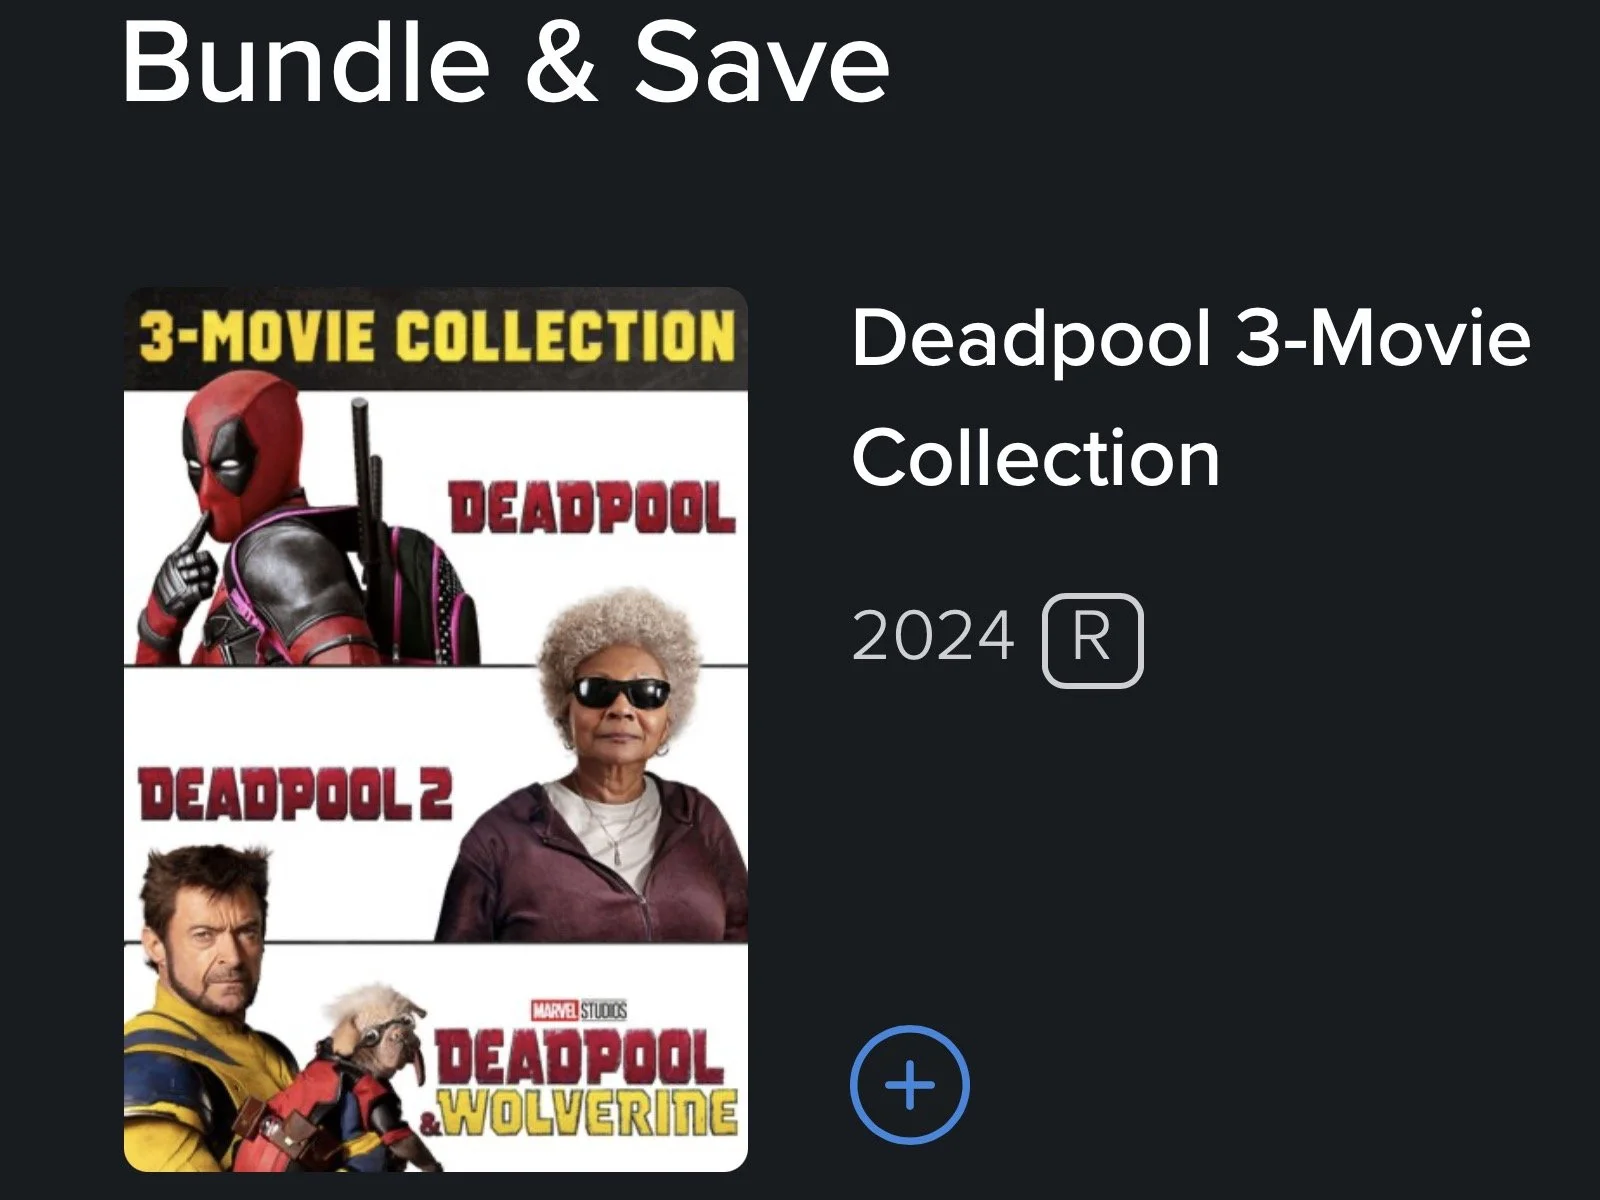The height and width of the screenshot is (1200, 1600).
Task: Tap the yellow Wolverine word in logo
Action: tap(590, 1113)
